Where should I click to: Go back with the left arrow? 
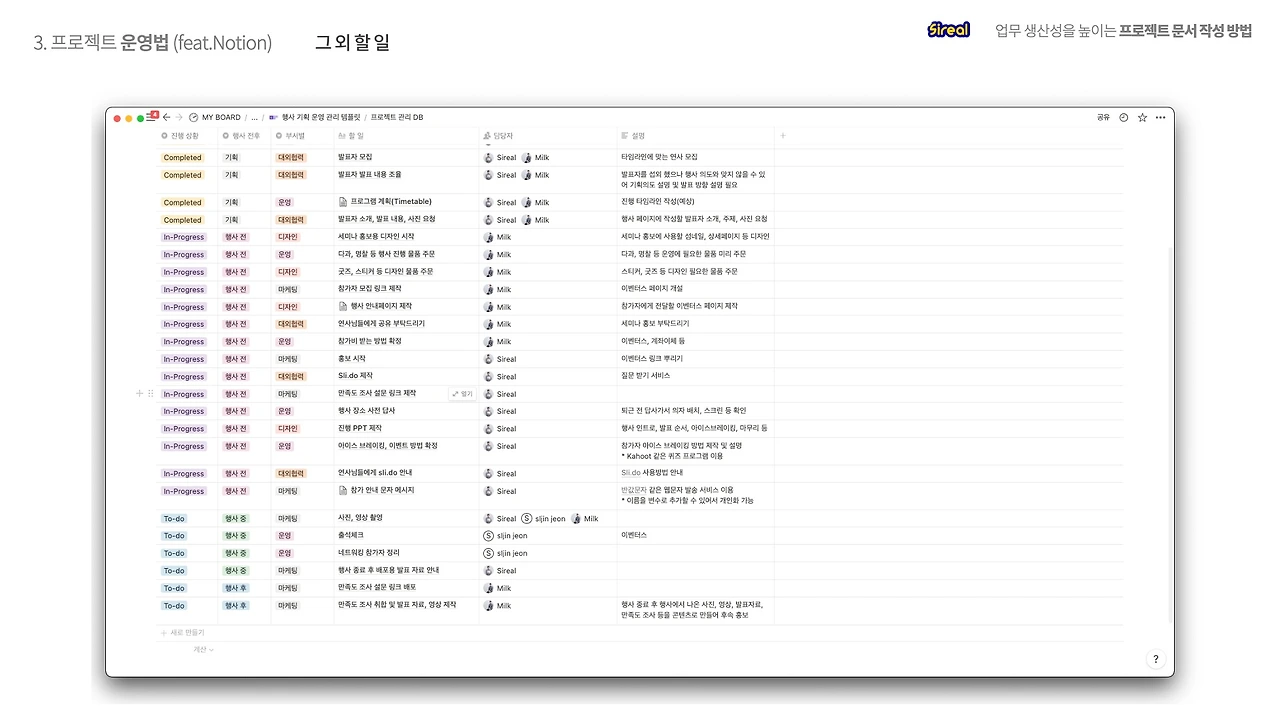point(167,117)
